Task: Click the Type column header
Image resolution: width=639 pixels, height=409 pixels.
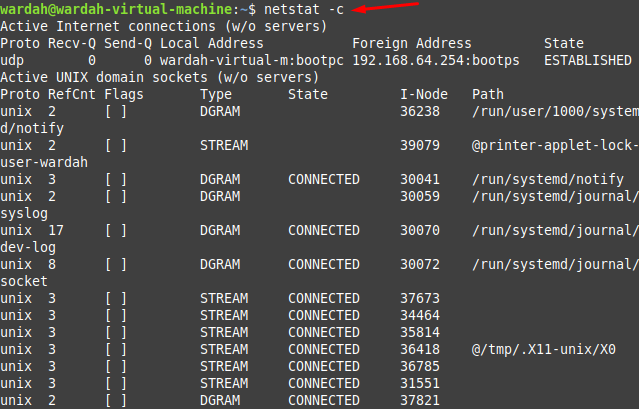Action: (x=216, y=95)
